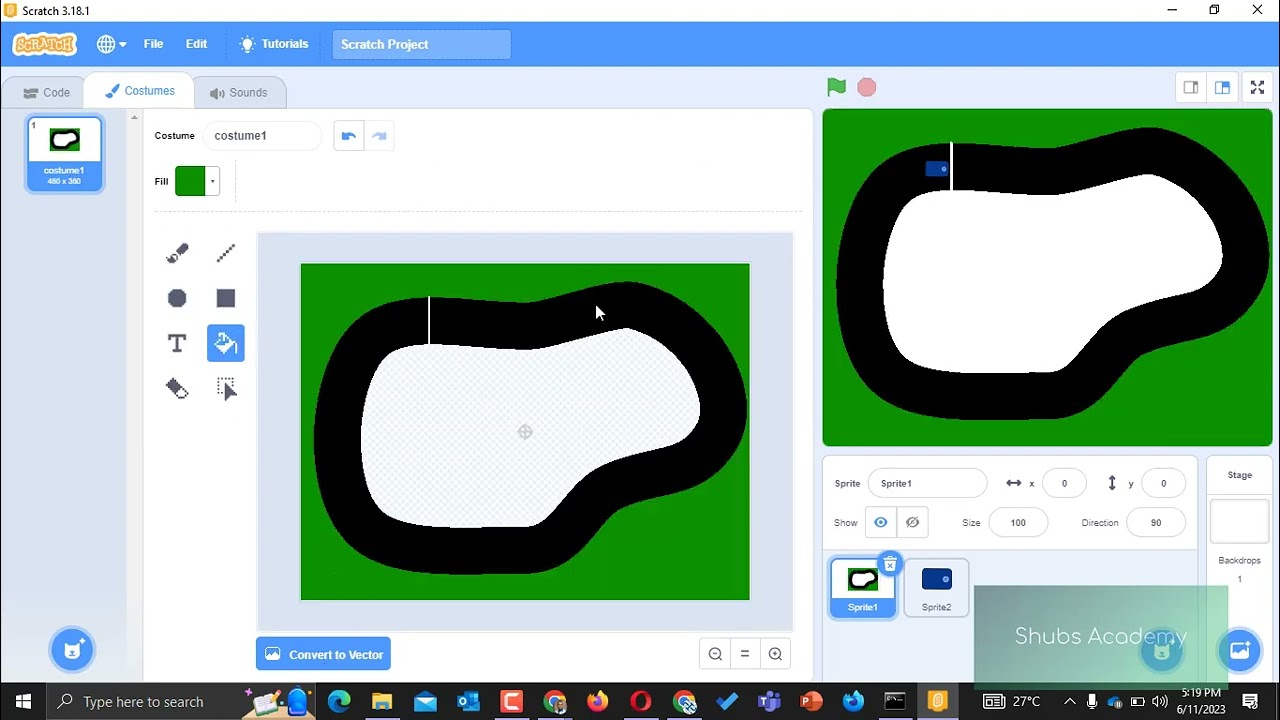Image resolution: width=1280 pixels, height=720 pixels.
Task: Hide the sprite with crossed-eye icon
Action: click(912, 522)
